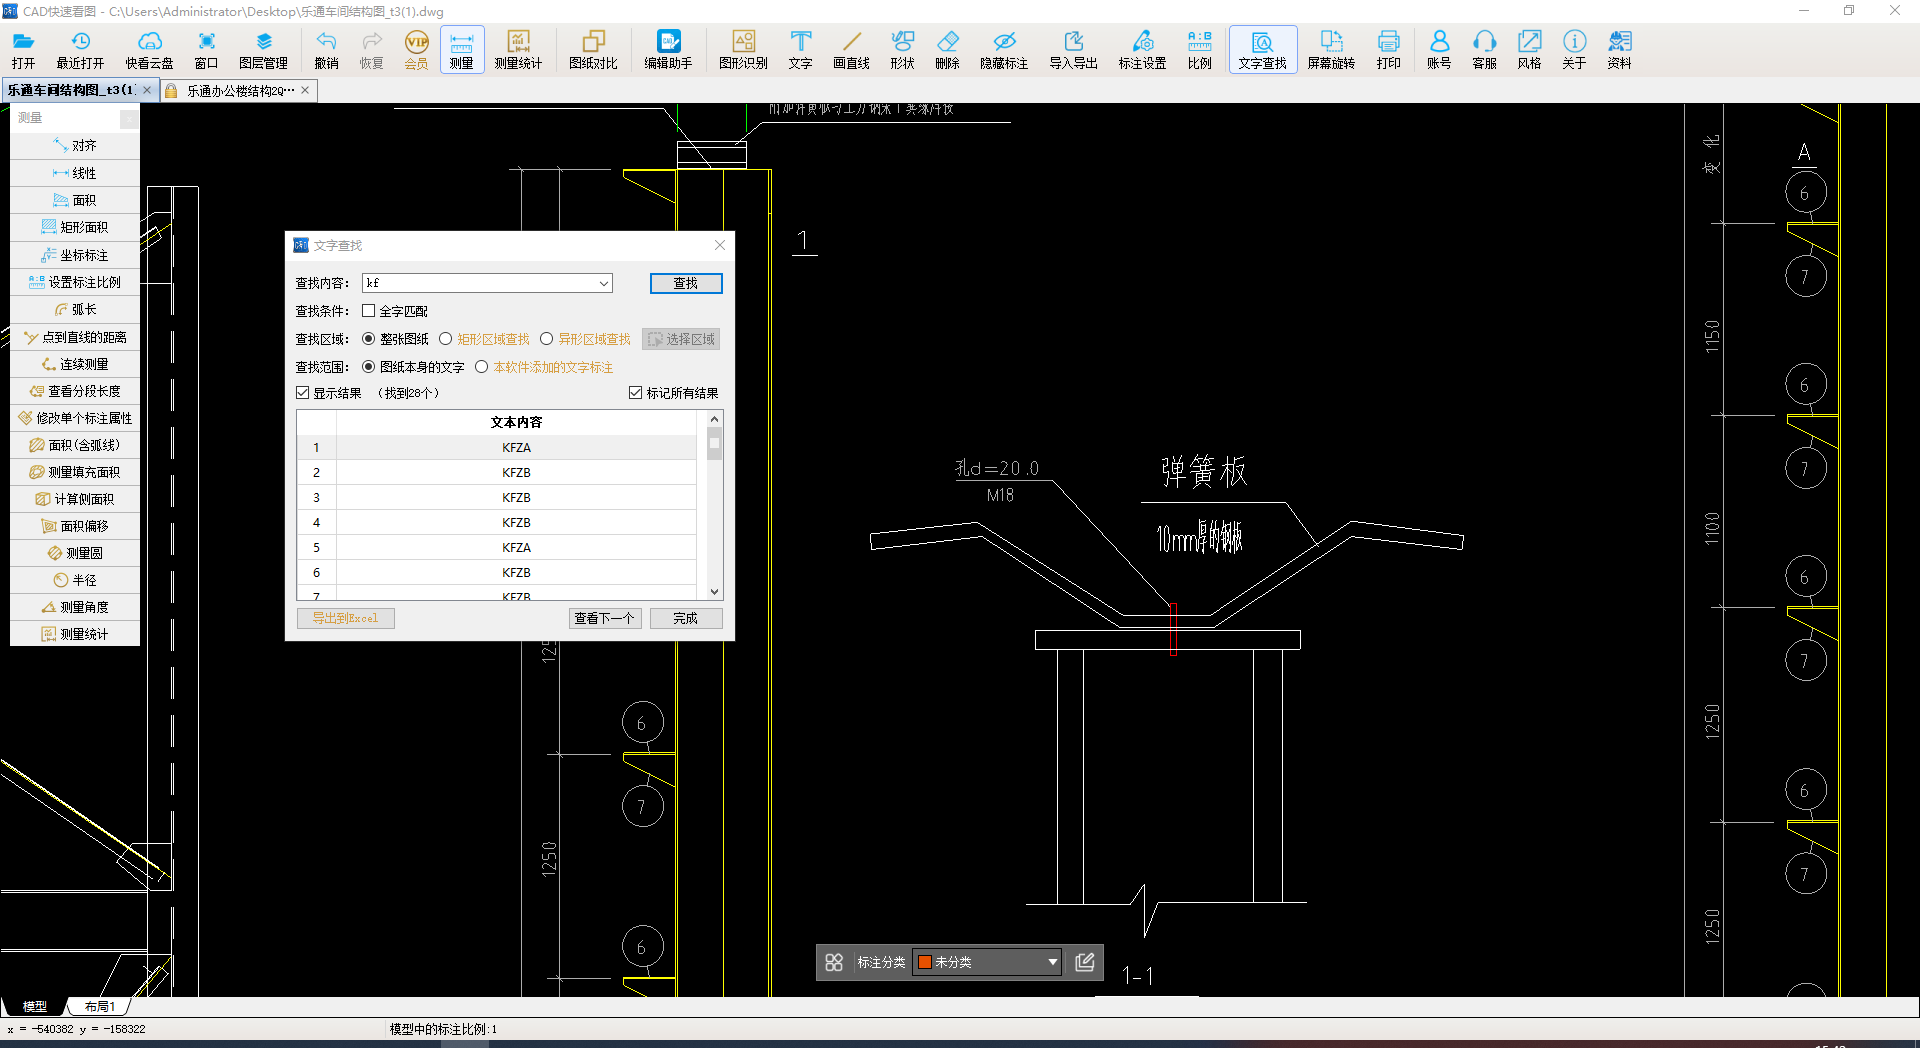This screenshot has height=1048, width=1920.
Task: Click the 打开 (Open) toolbar icon
Action: 24,49
